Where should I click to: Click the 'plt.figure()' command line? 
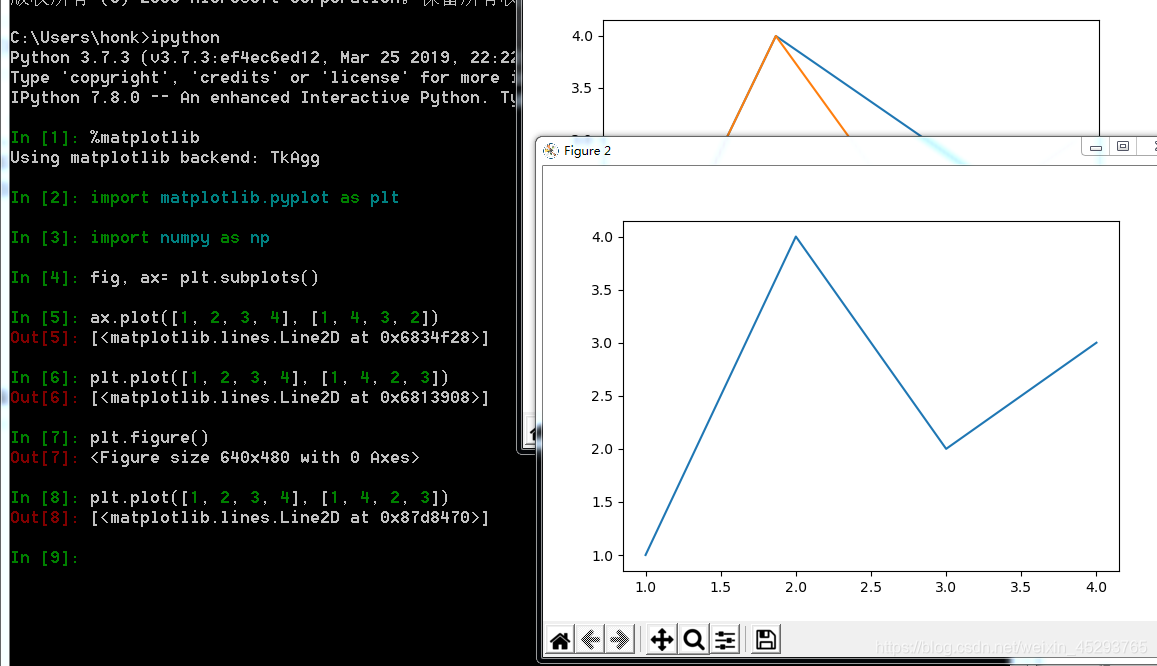point(150,437)
